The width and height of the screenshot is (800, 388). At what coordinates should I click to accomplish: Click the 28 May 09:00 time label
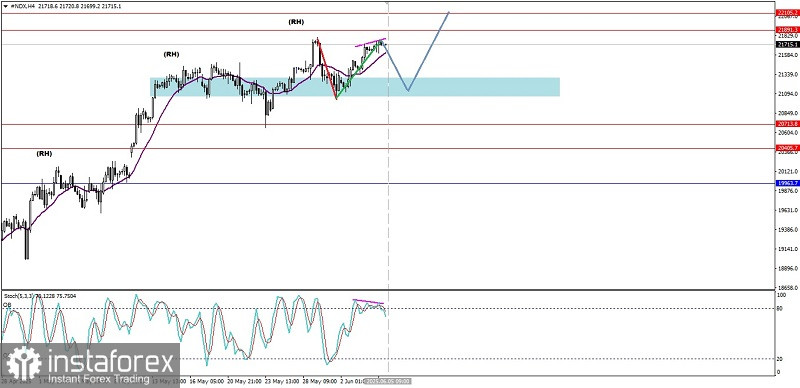[319, 381]
